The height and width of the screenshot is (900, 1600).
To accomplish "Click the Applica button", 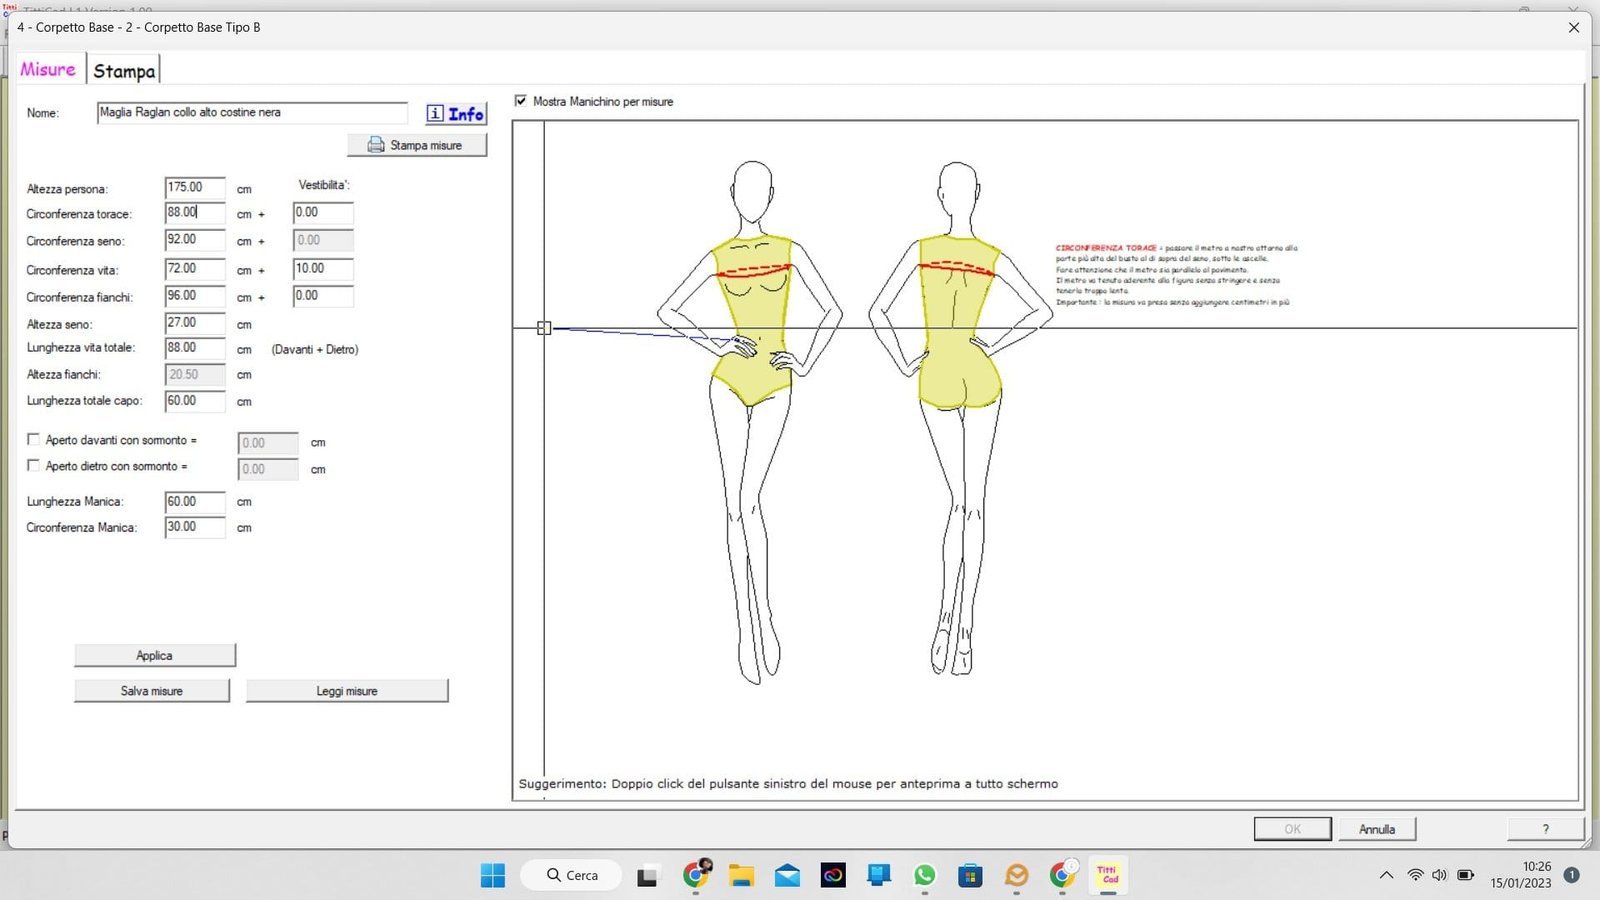I will (x=155, y=655).
